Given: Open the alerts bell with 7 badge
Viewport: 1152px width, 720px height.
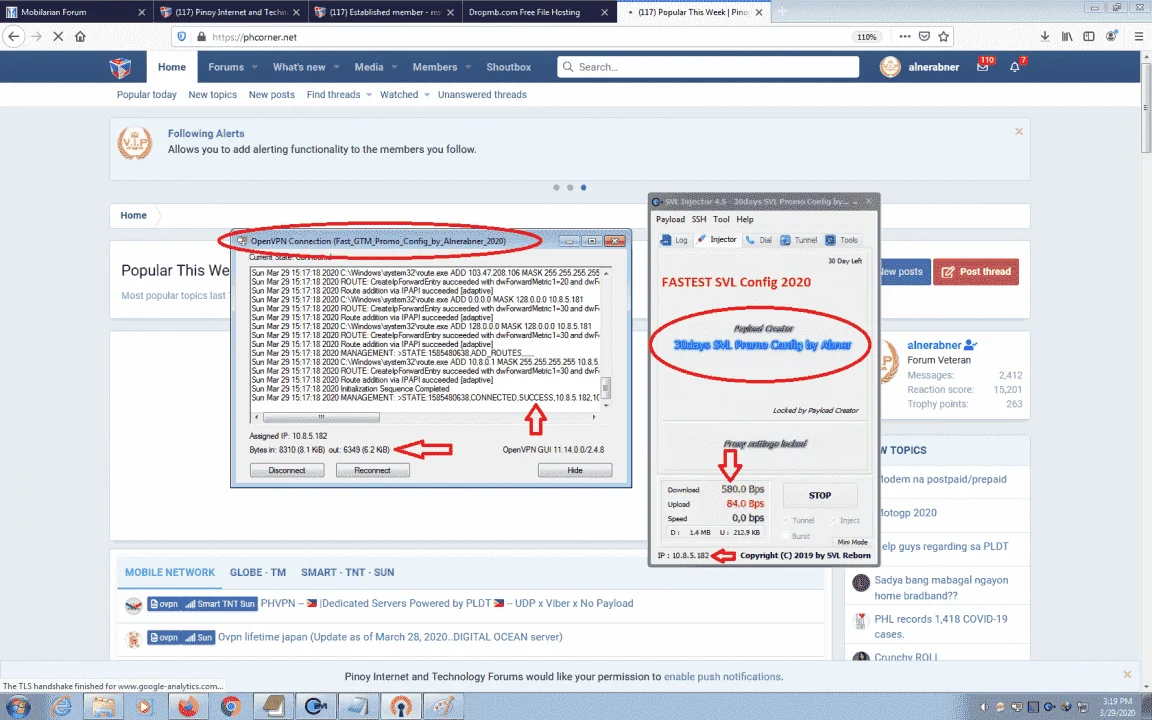Looking at the screenshot, I should (x=1015, y=67).
